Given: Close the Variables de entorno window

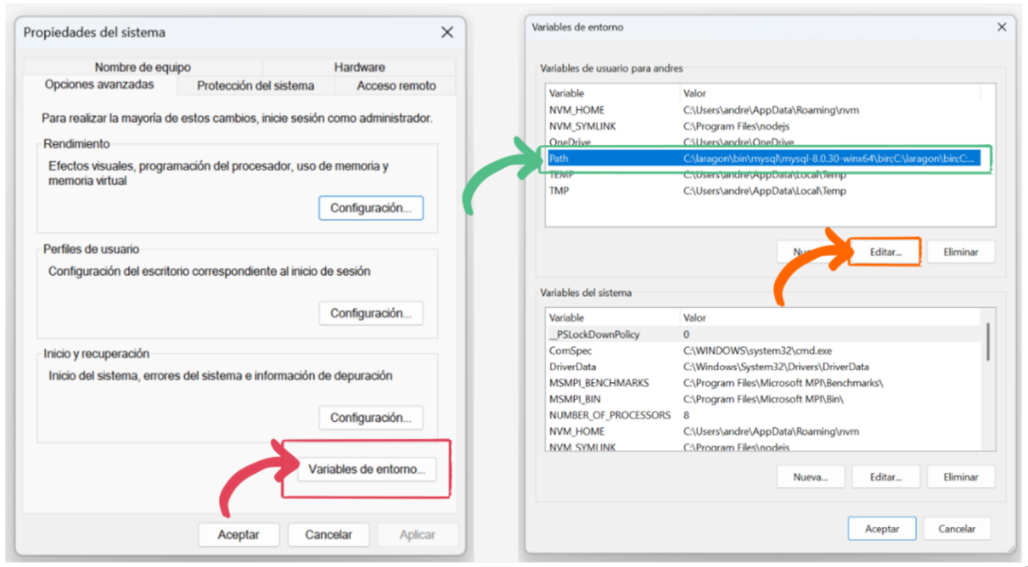Looking at the screenshot, I should 1001,27.
